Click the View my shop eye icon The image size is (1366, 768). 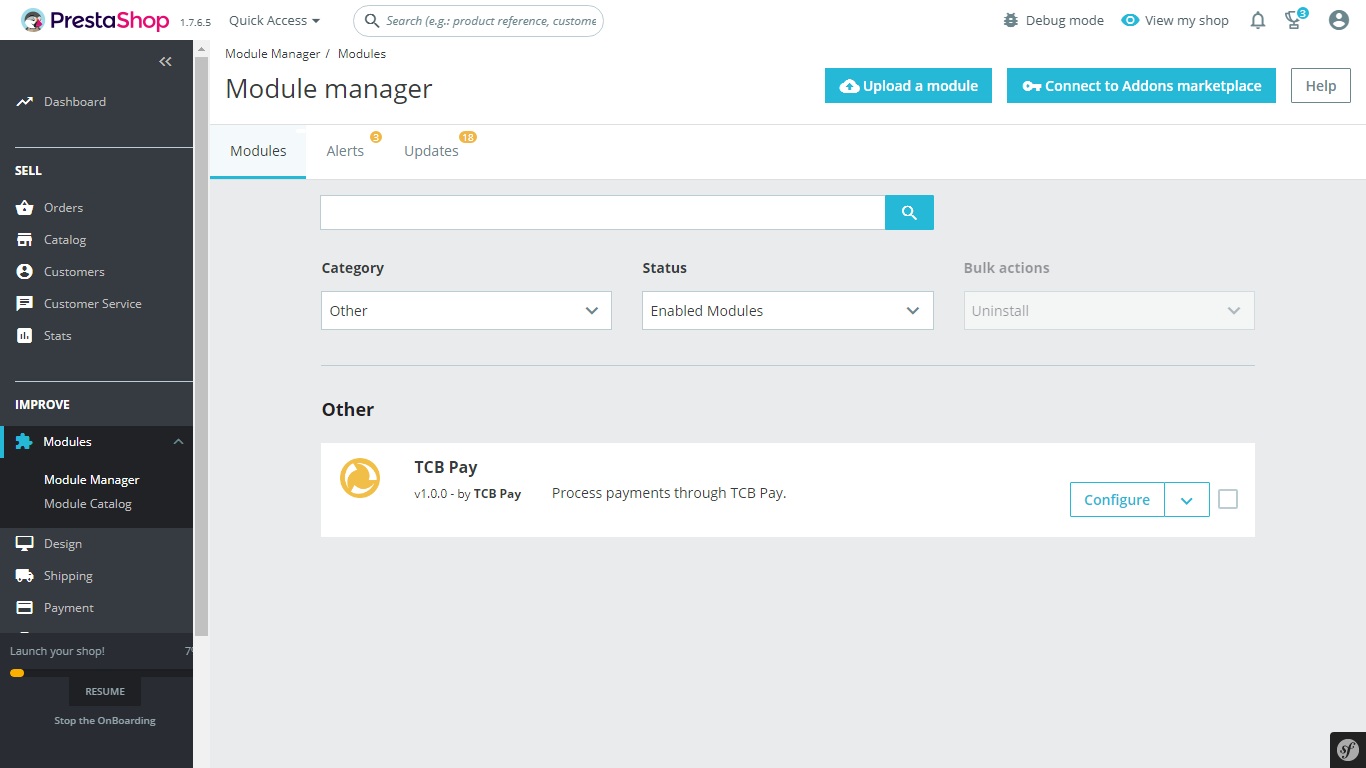coord(1130,20)
